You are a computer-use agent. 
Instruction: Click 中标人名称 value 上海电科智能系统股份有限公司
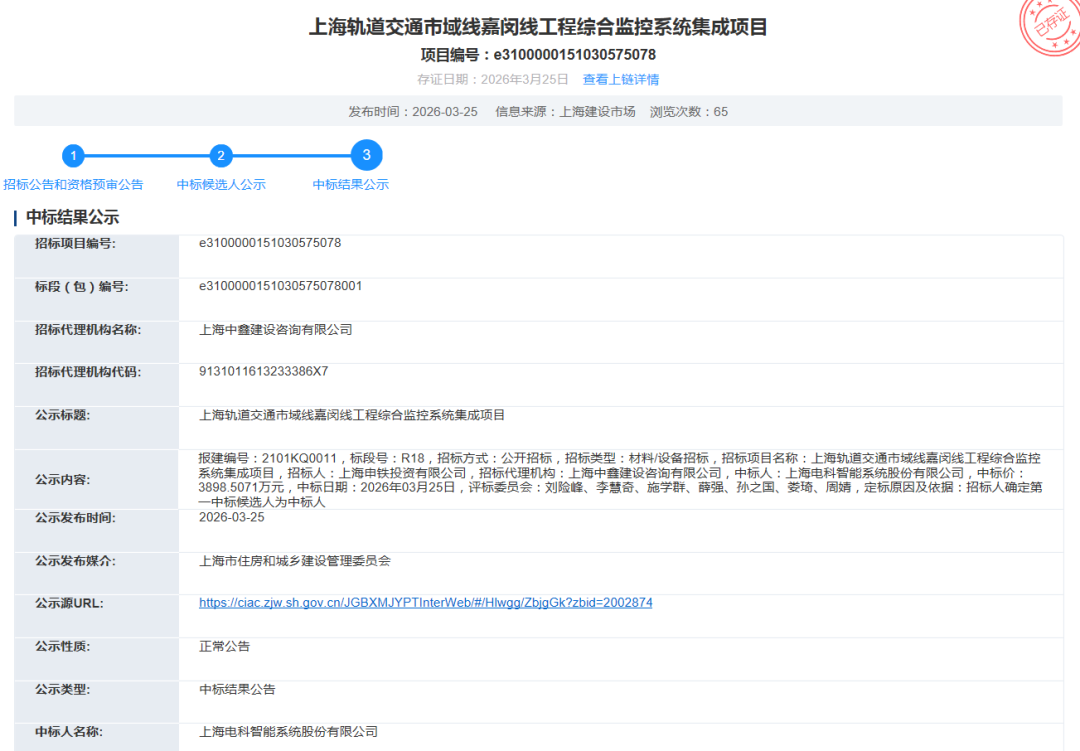coord(289,732)
